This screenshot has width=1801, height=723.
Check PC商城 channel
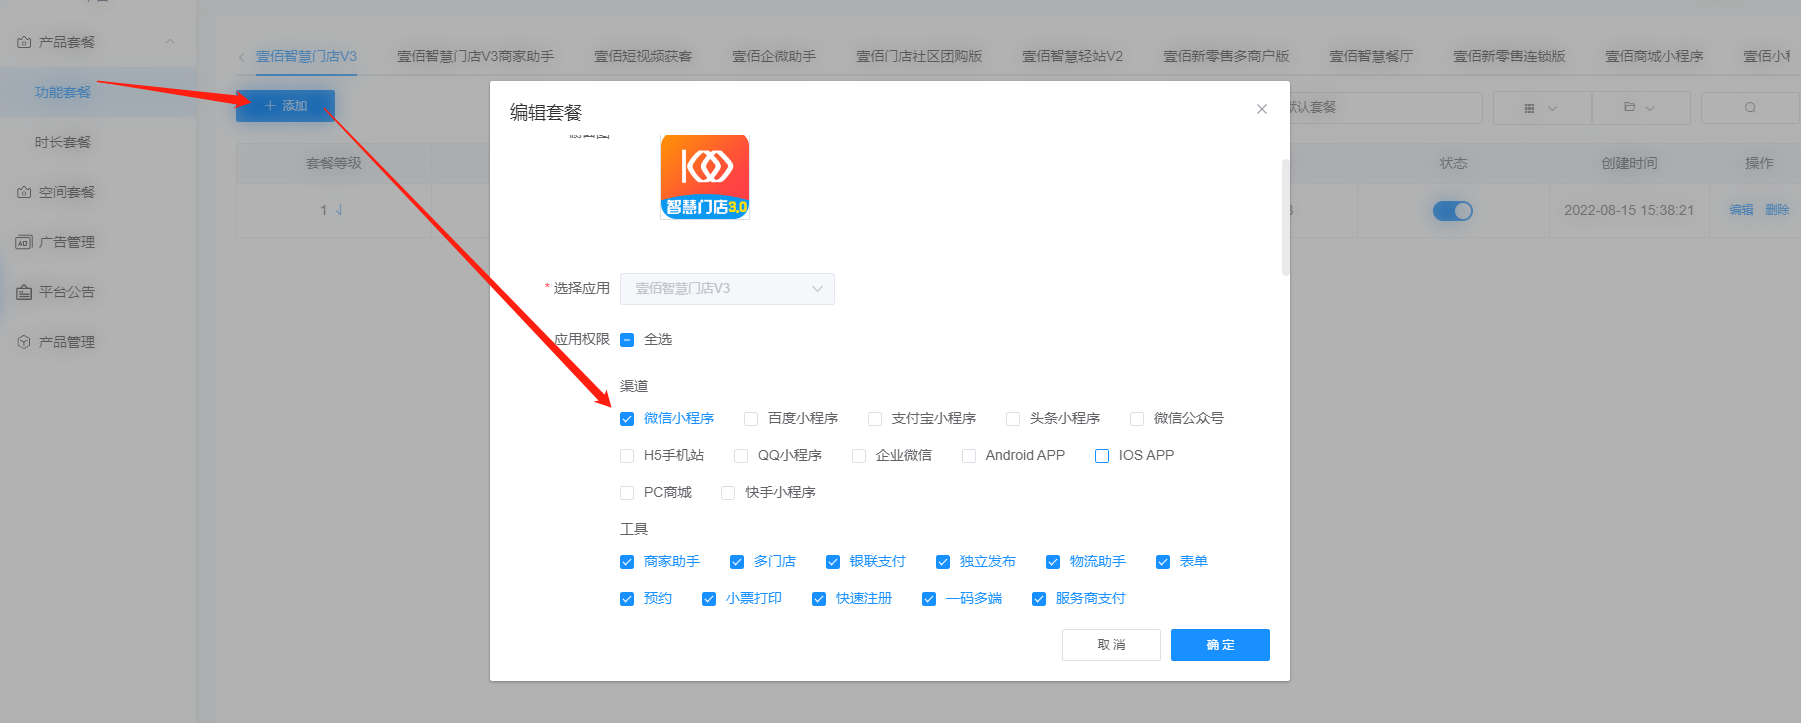click(627, 493)
